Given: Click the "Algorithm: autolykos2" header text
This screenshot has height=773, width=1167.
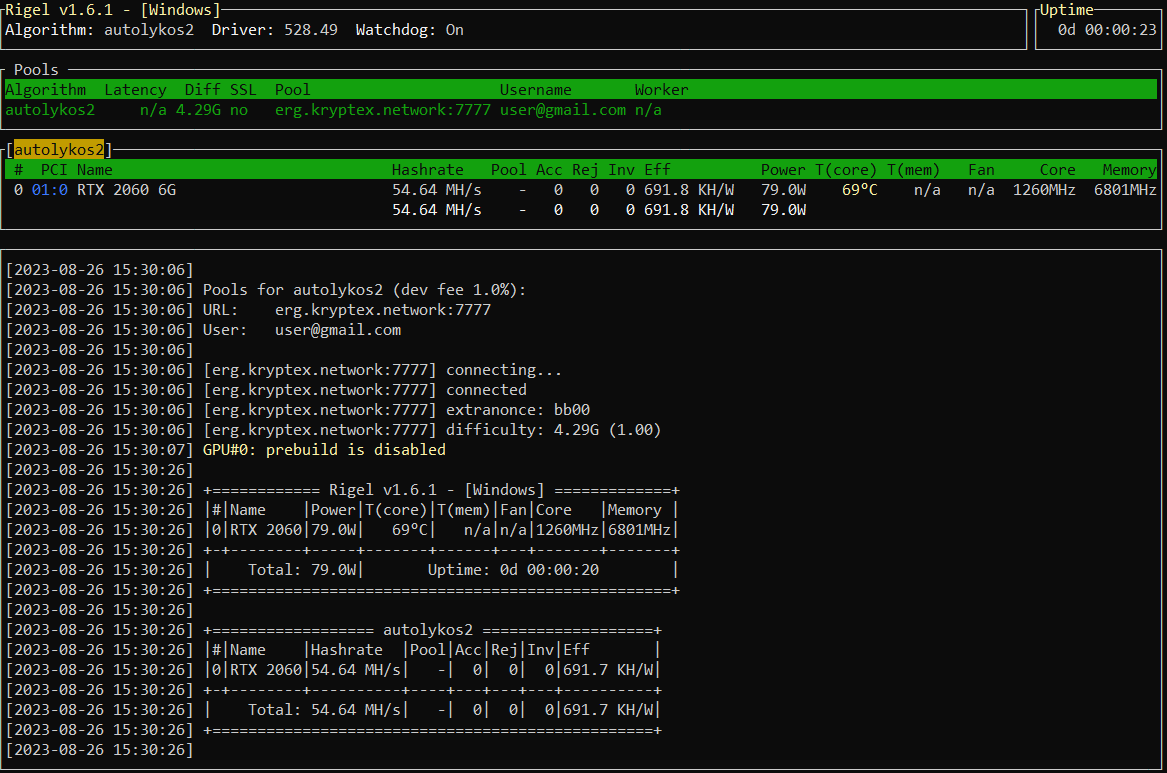Looking at the screenshot, I should [x=100, y=30].
